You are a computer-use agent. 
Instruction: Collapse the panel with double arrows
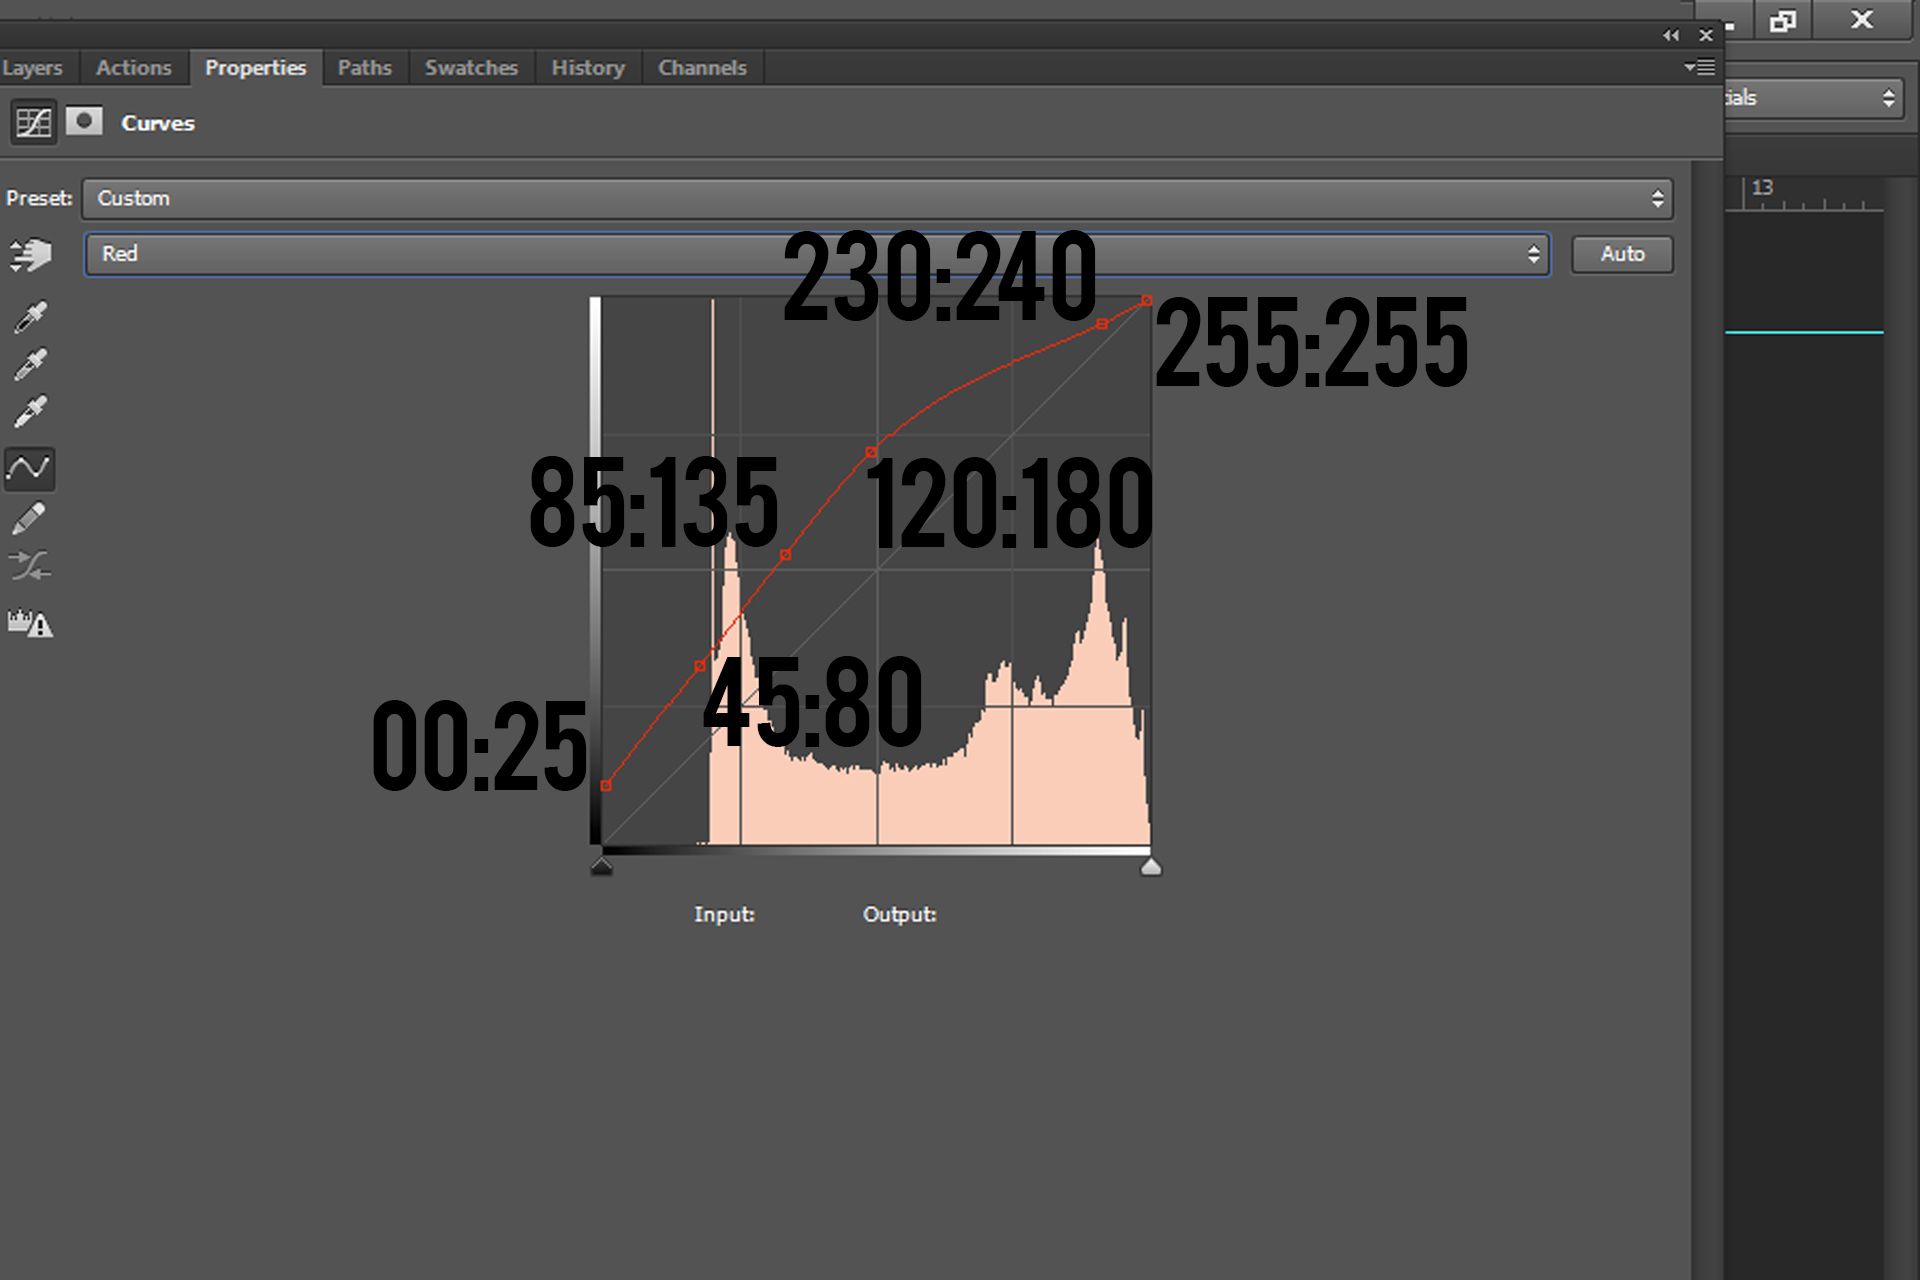[1671, 35]
